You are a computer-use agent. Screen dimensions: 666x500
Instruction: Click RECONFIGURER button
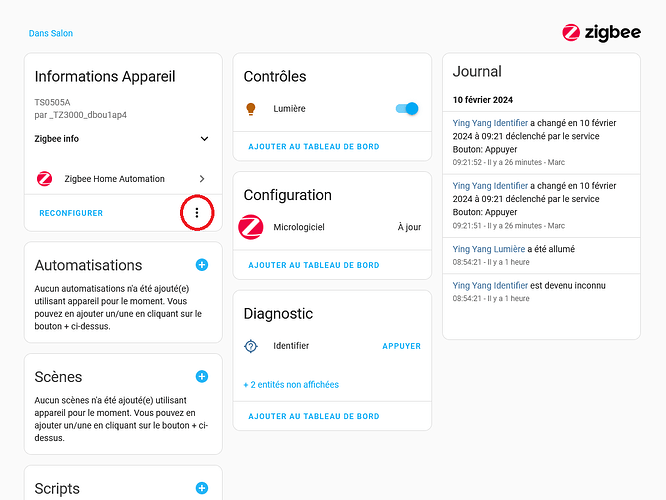[x=71, y=213]
